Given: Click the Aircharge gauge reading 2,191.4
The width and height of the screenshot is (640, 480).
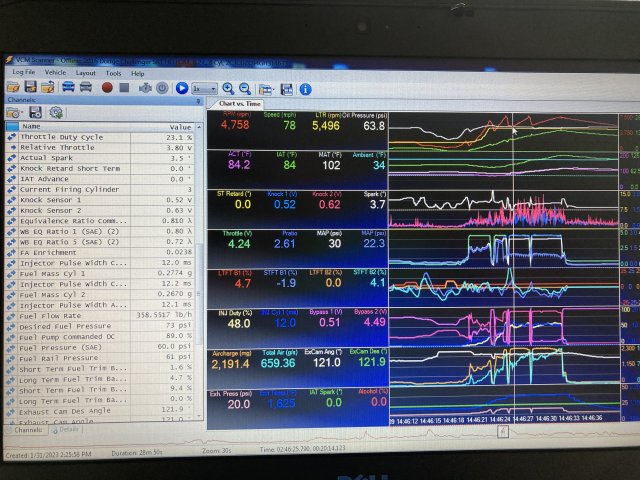Looking at the screenshot, I should tap(230, 364).
